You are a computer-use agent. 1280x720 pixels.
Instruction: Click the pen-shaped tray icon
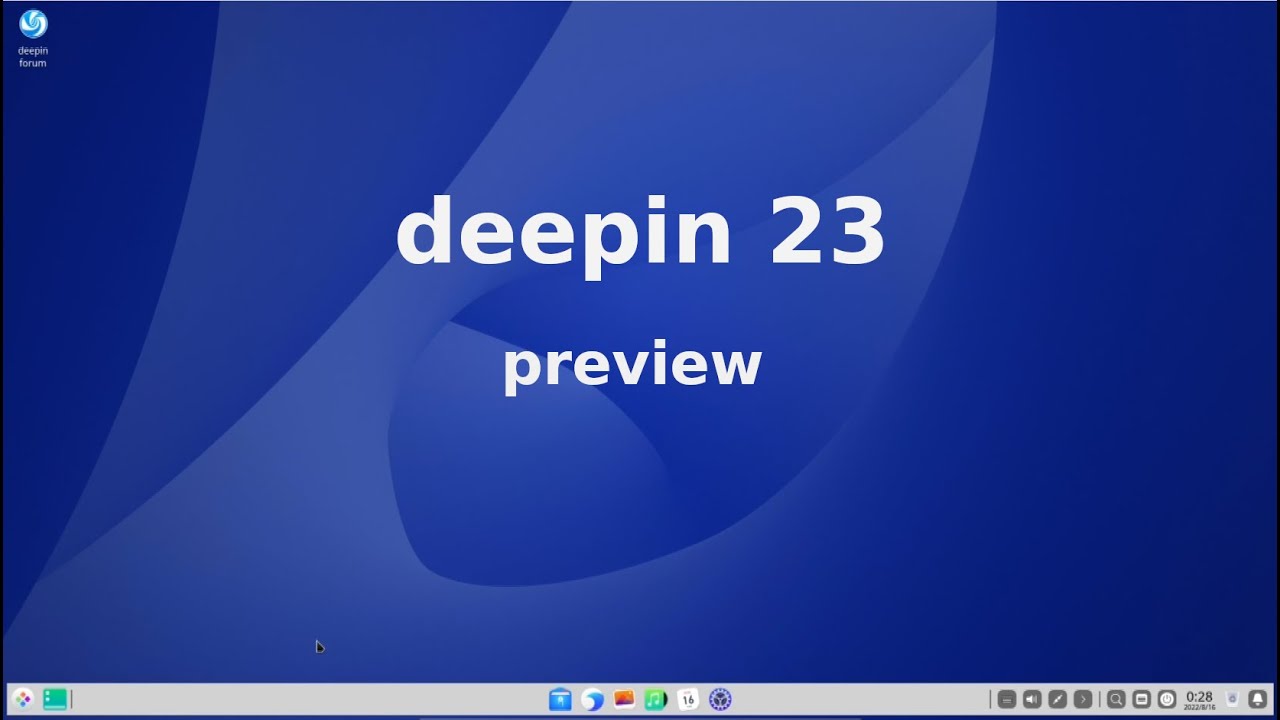(1057, 699)
